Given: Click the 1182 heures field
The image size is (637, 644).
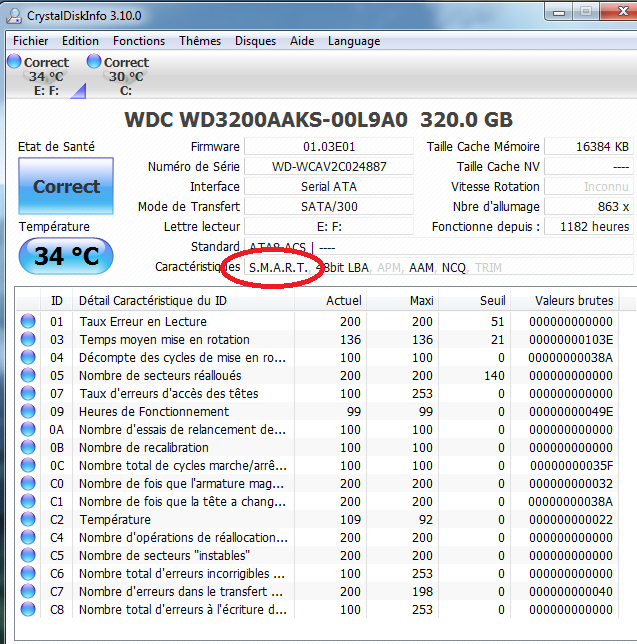Looking at the screenshot, I should click(x=589, y=226).
